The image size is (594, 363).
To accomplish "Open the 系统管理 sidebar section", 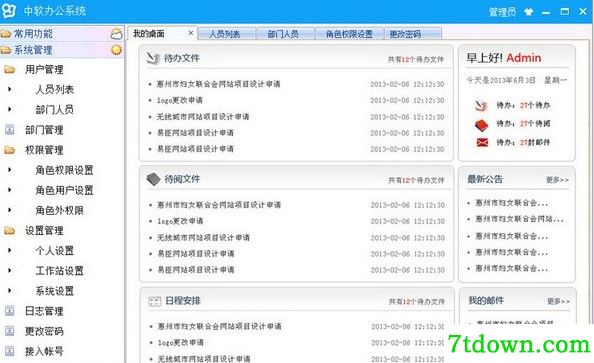I will click(x=62, y=50).
